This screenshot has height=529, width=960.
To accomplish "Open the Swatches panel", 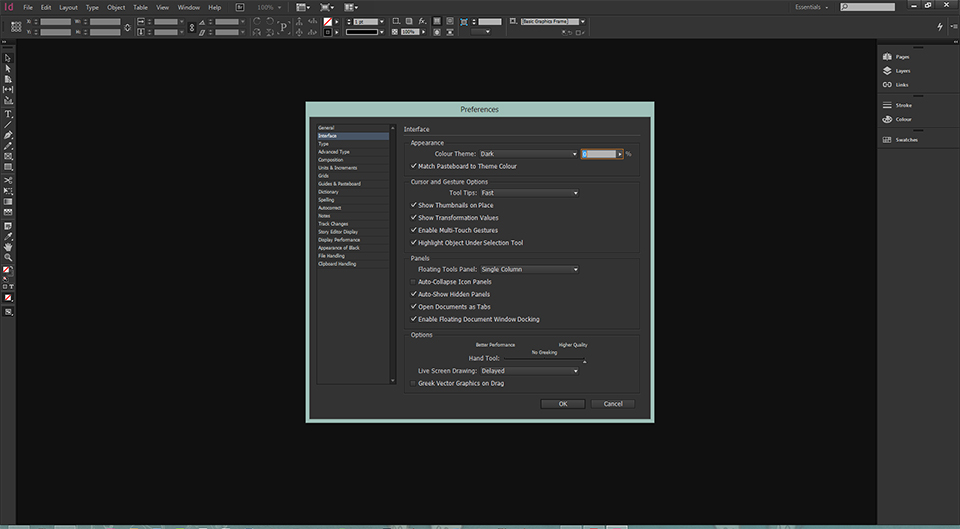I will (900, 140).
